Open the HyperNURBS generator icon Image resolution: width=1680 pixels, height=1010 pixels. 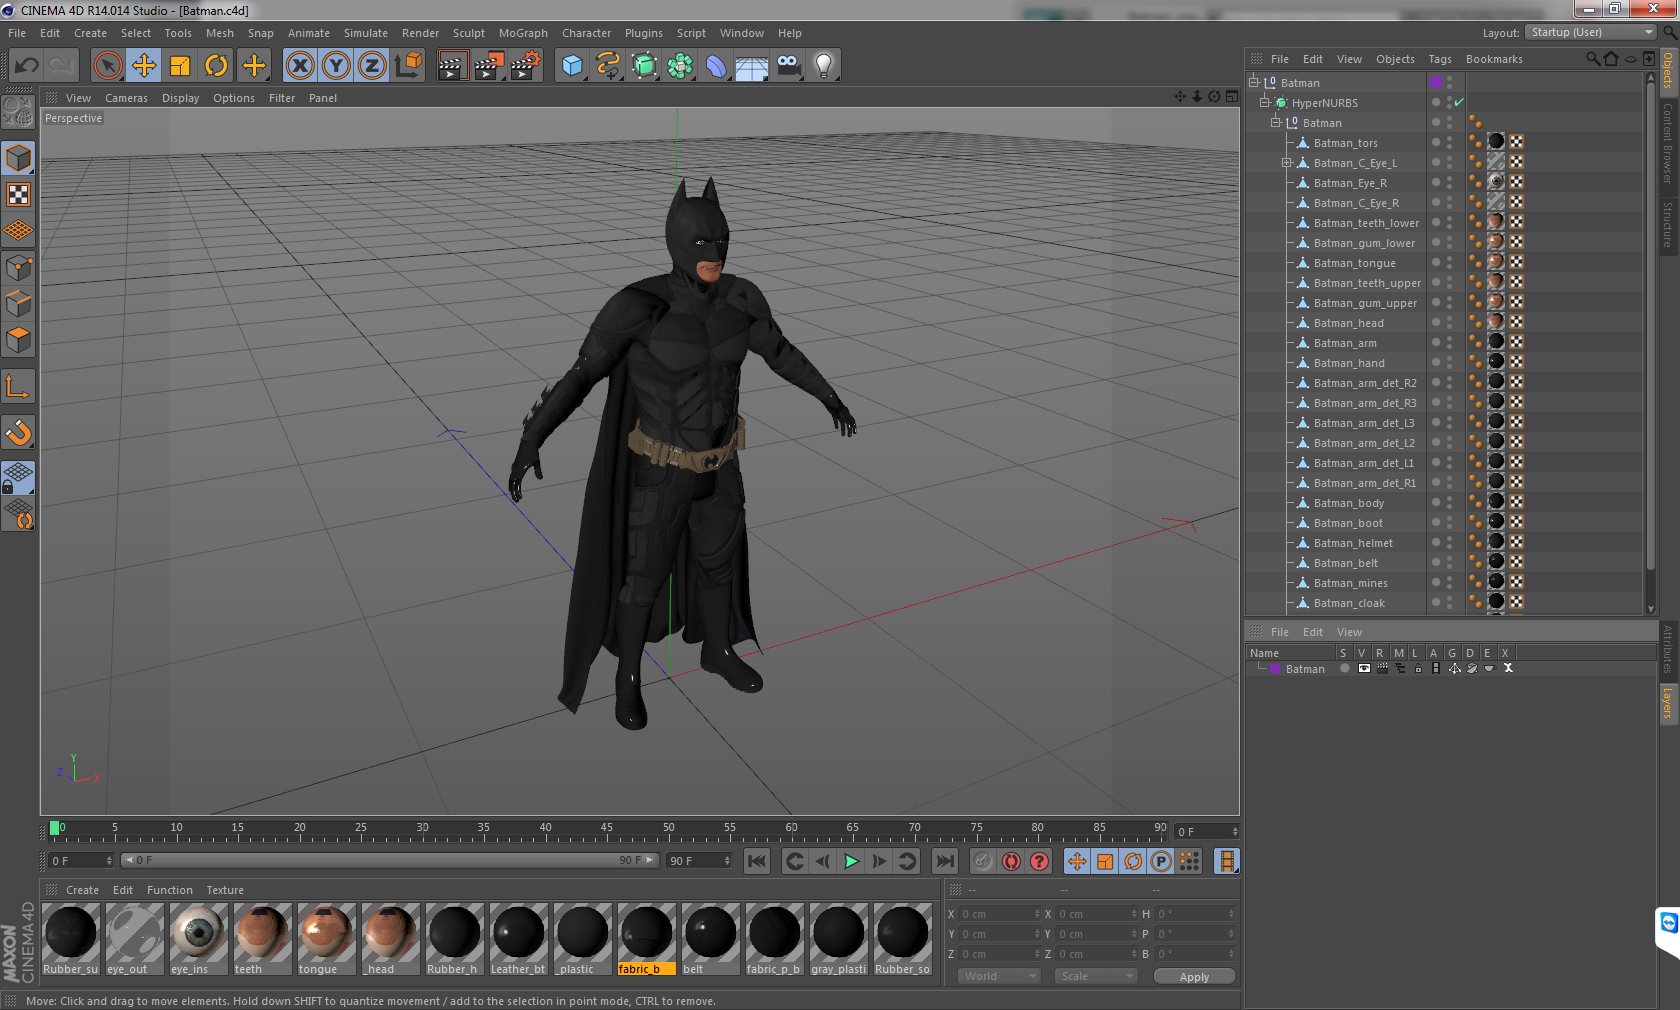click(644, 66)
